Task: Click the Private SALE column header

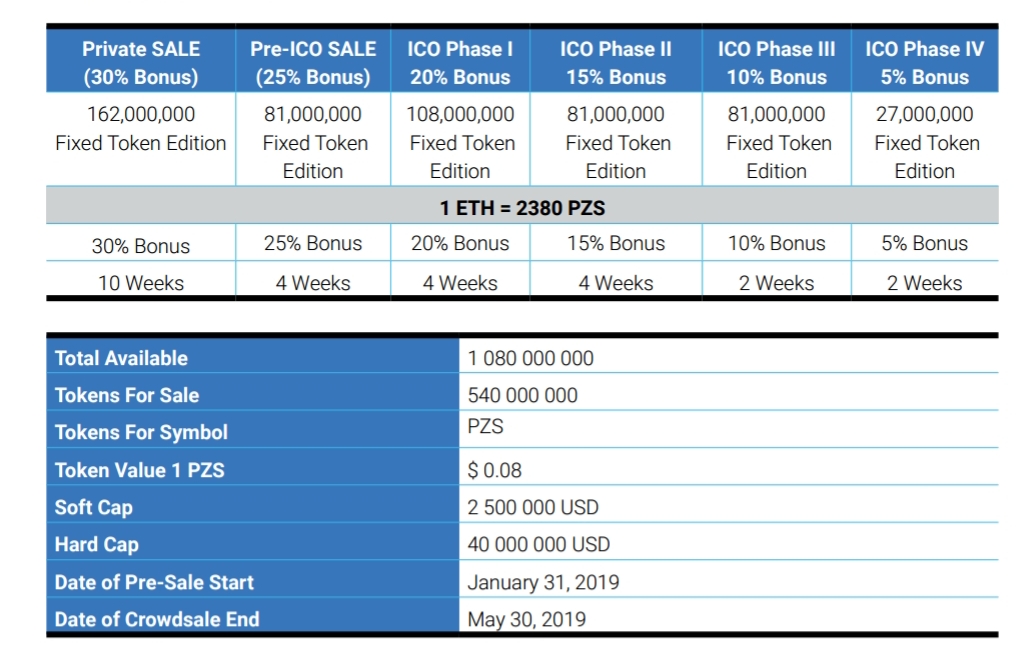Action: pos(141,62)
